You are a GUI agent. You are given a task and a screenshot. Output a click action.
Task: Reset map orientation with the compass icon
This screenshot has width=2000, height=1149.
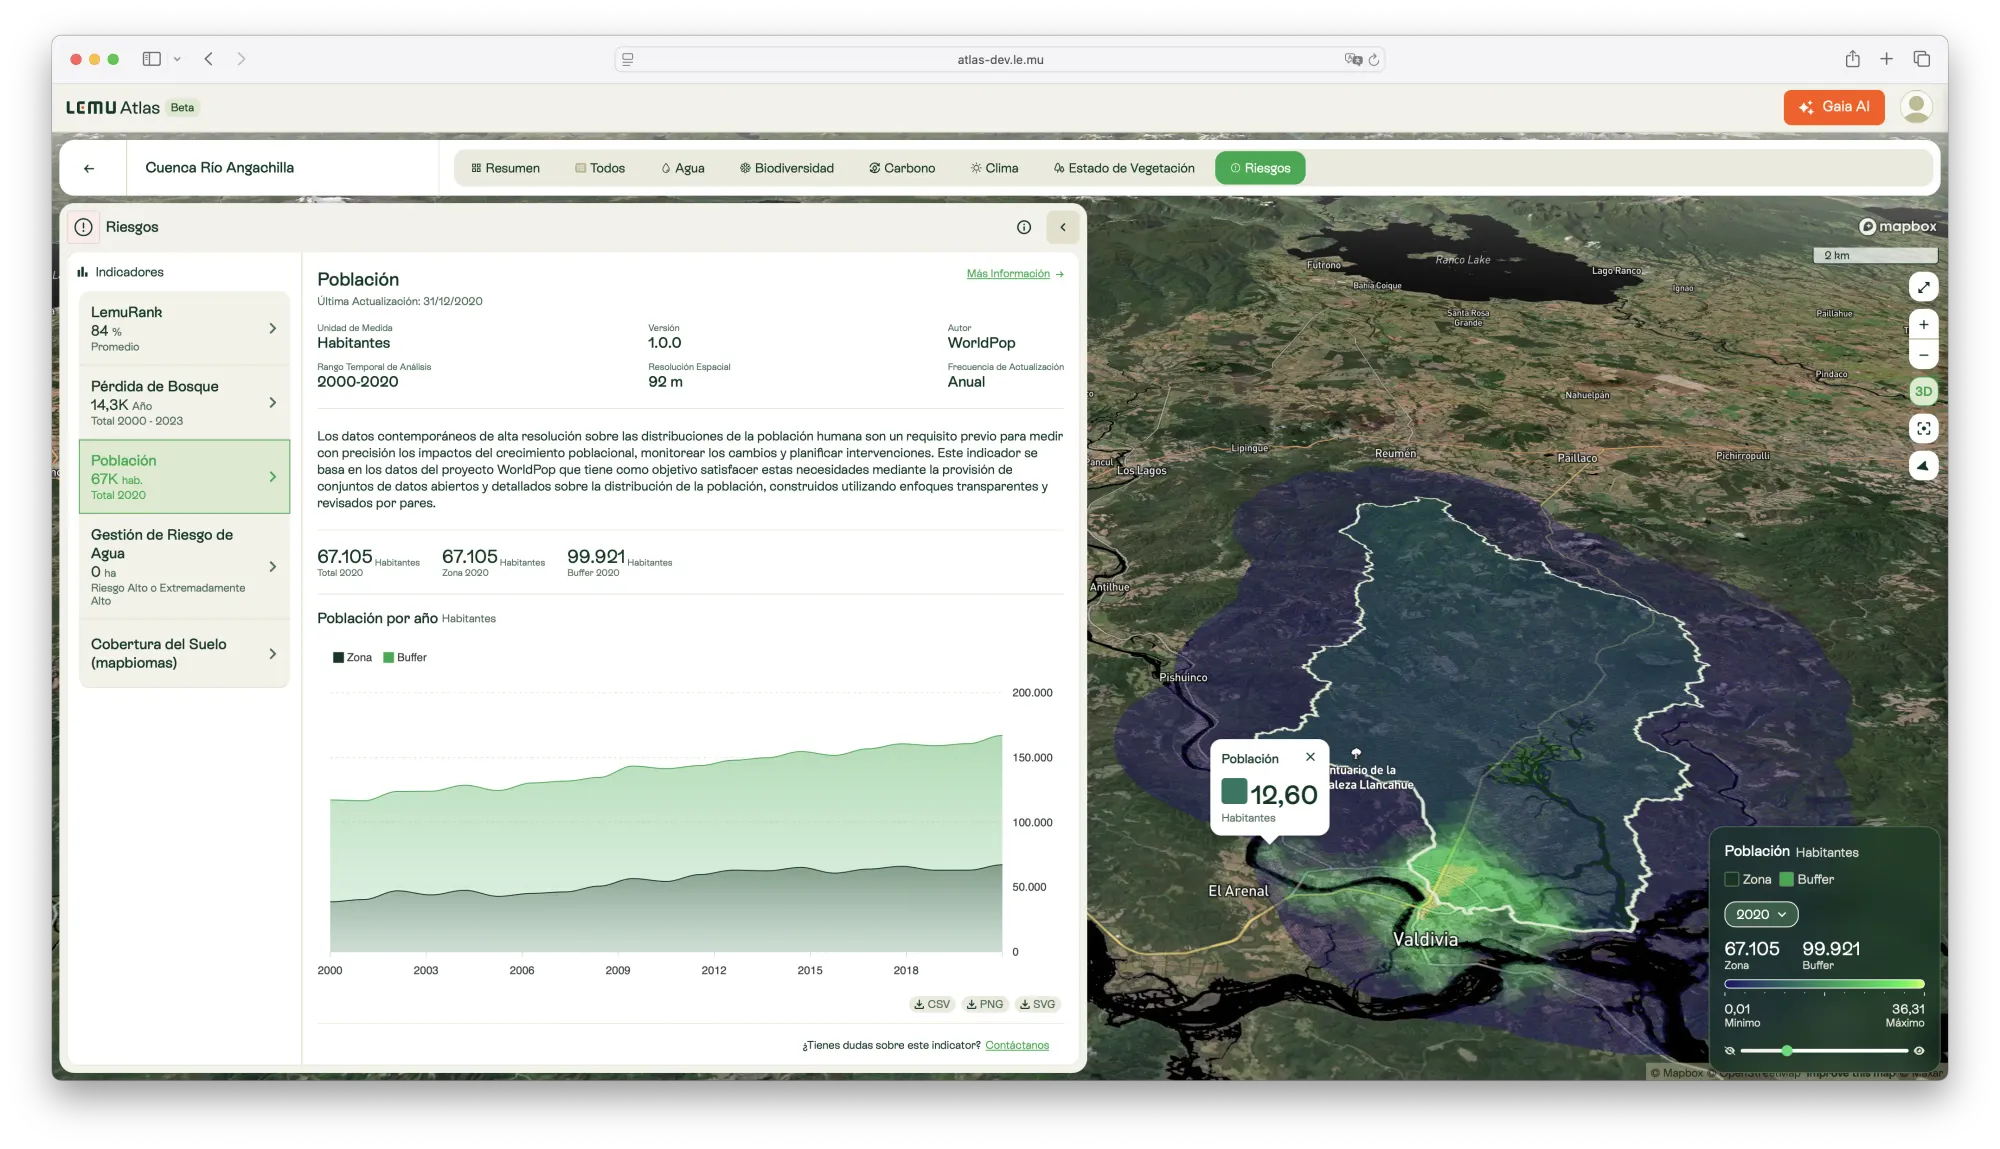[1923, 465]
